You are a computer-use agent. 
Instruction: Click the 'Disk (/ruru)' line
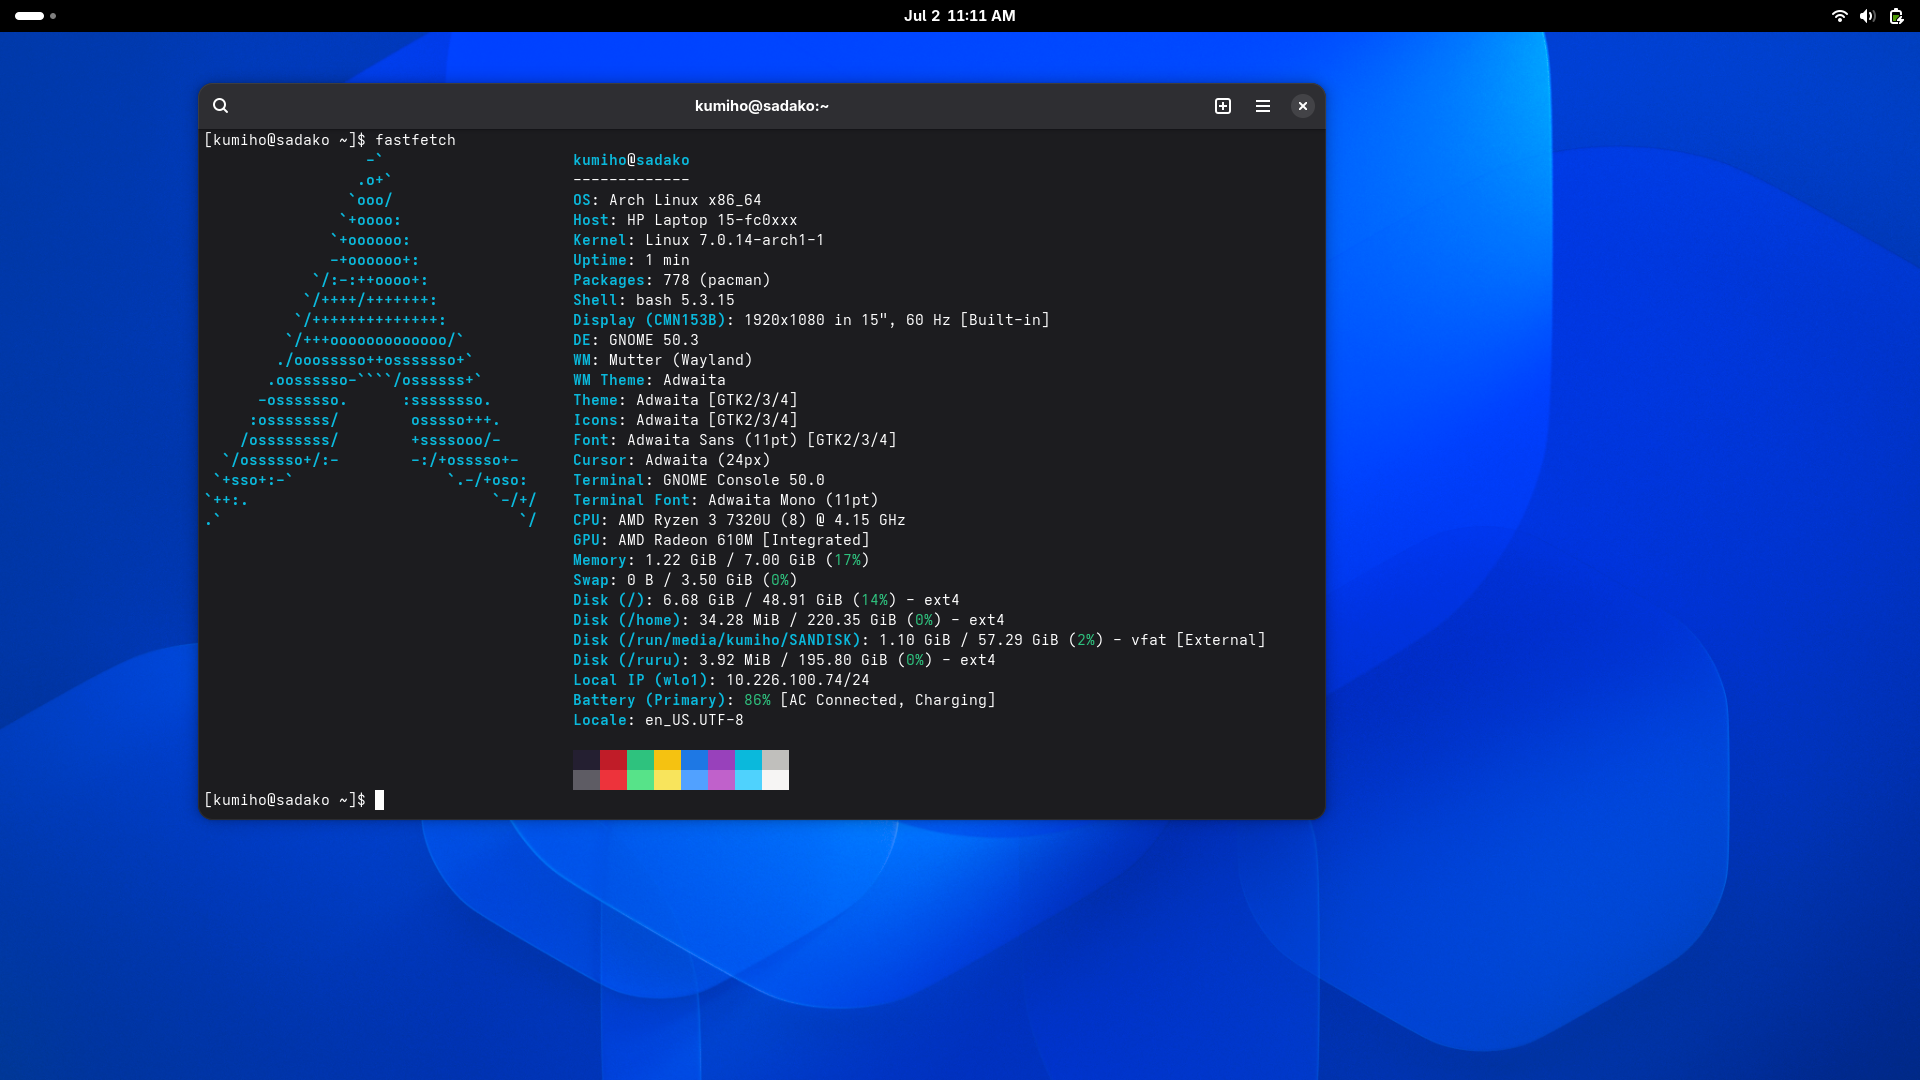pyautogui.click(x=784, y=660)
